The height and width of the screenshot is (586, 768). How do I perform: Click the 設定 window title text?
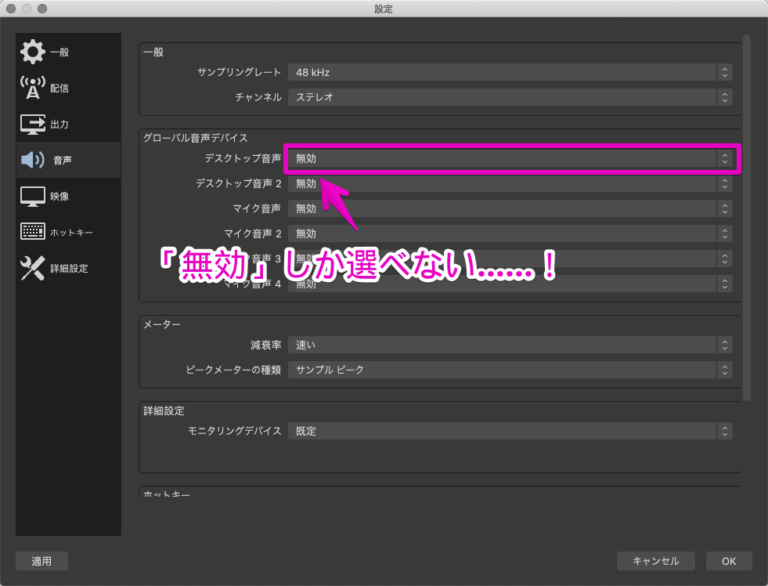pos(384,9)
